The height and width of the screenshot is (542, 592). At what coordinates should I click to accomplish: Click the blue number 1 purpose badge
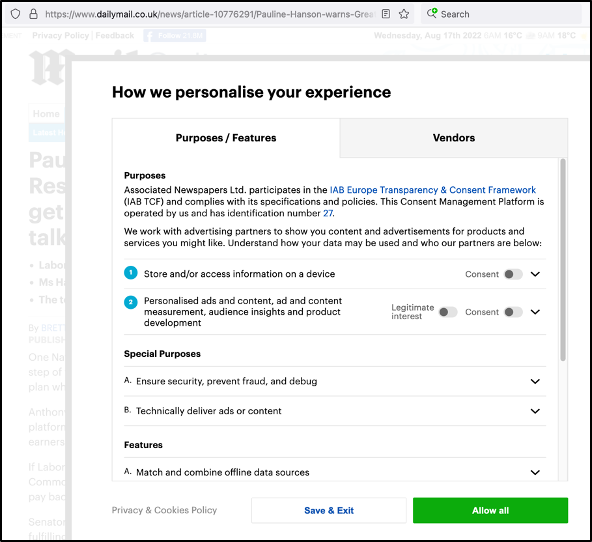click(131, 273)
